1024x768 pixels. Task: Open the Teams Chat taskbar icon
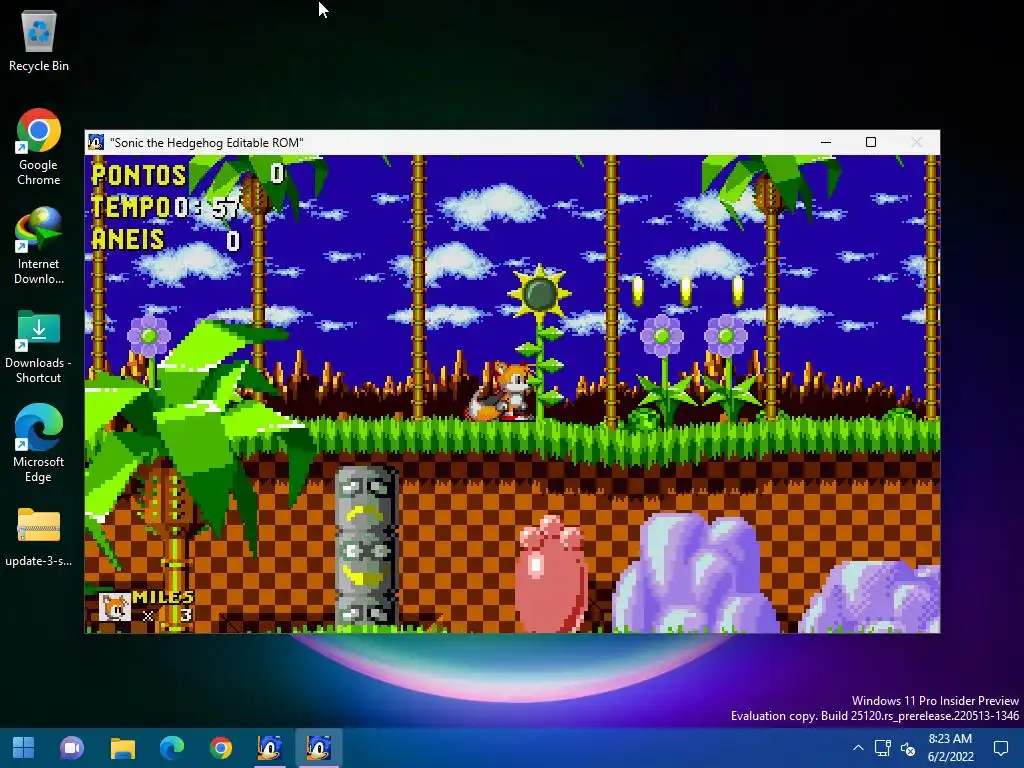pyautogui.click(x=72, y=748)
